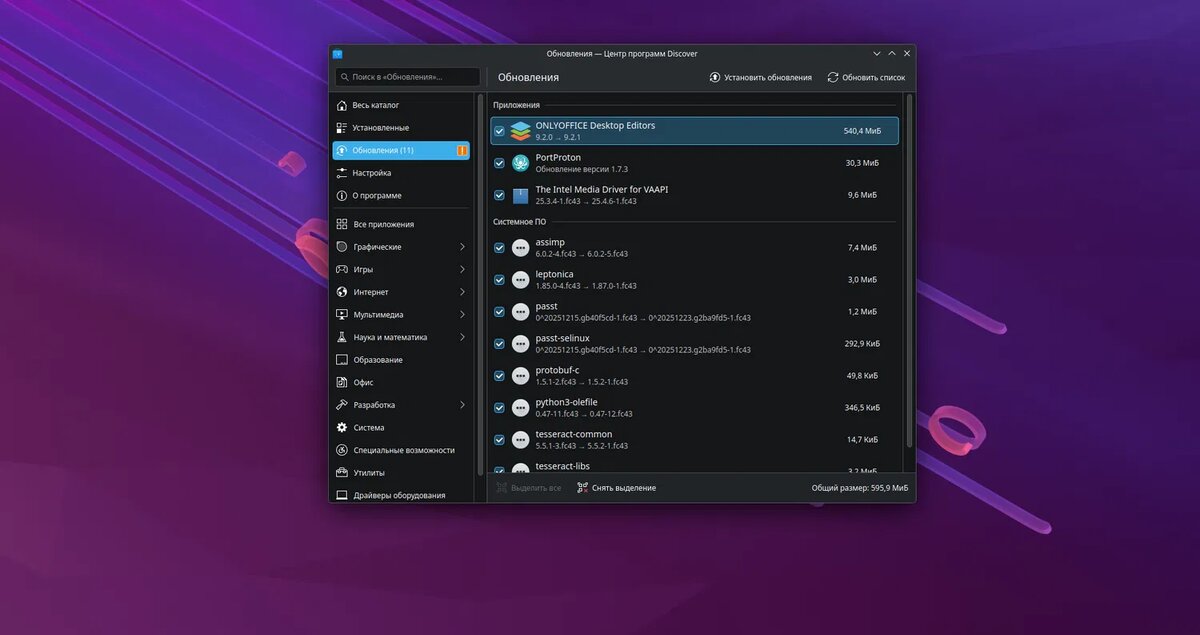Click the Поиск в Обновлениях search field
The width and height of the screenshot is (1200, 635).
tap(408, 76)
